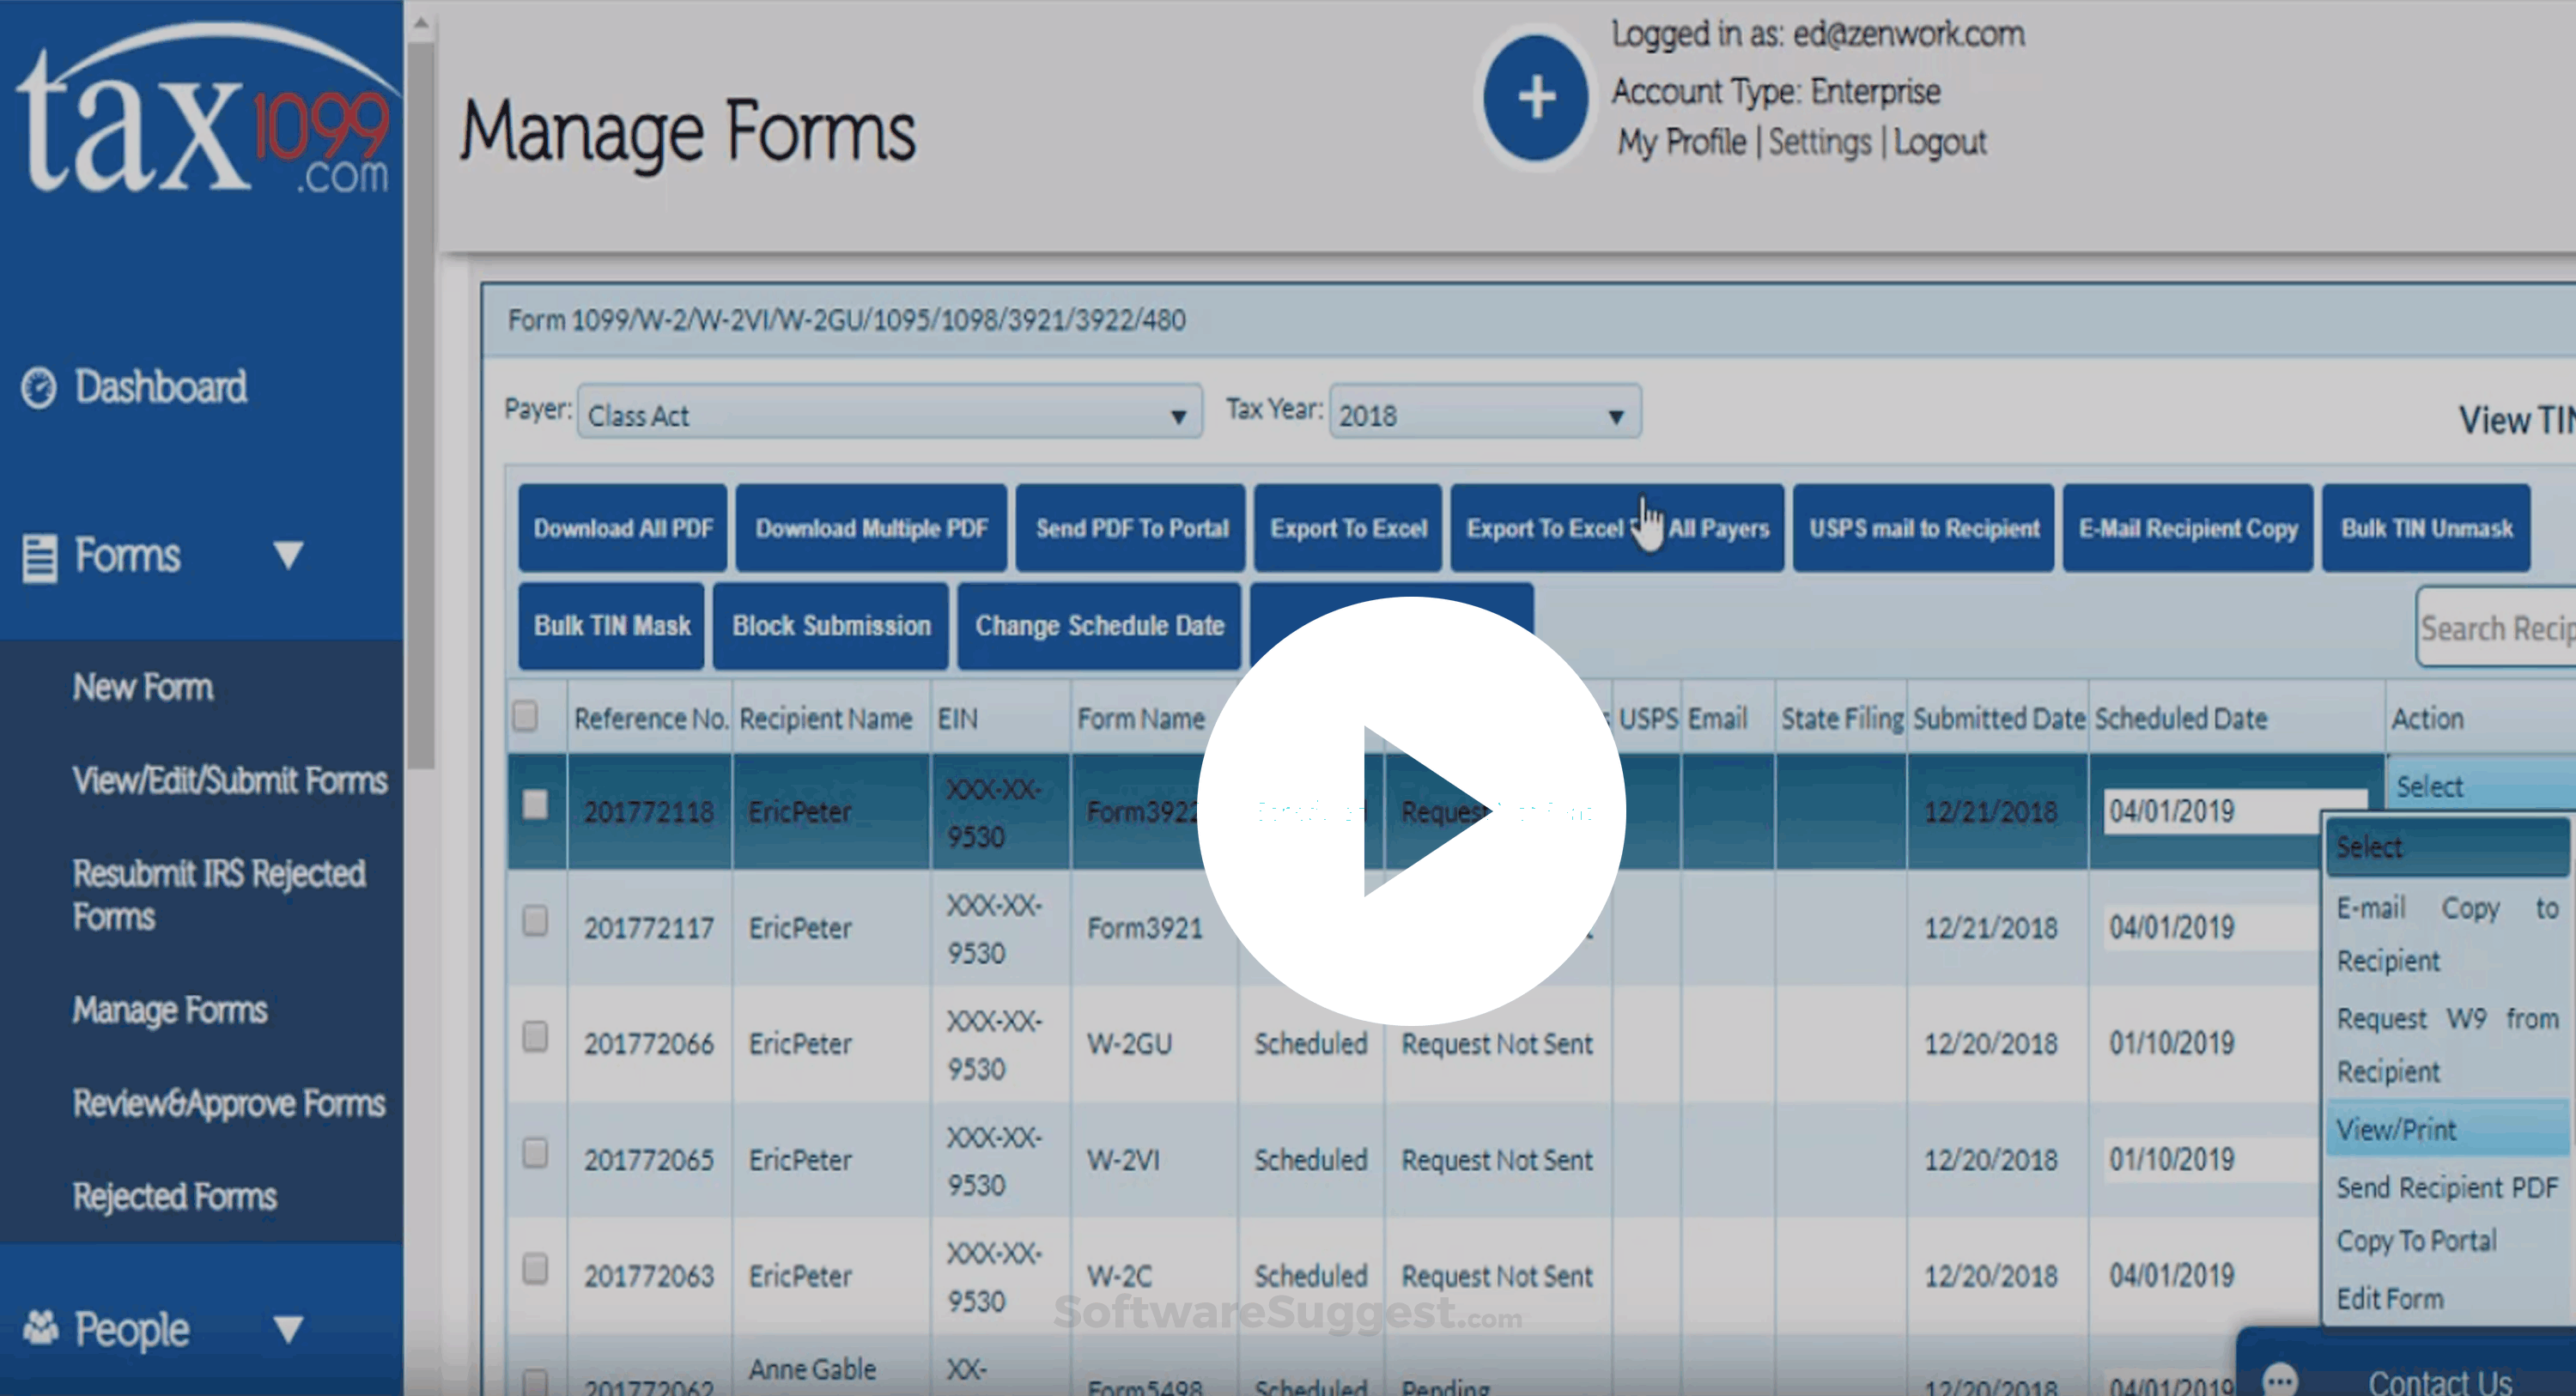Edit scheduled date field for 201772118
The width and height of the screenshot is (2576, 1396).
click(x=2234, y=811)
